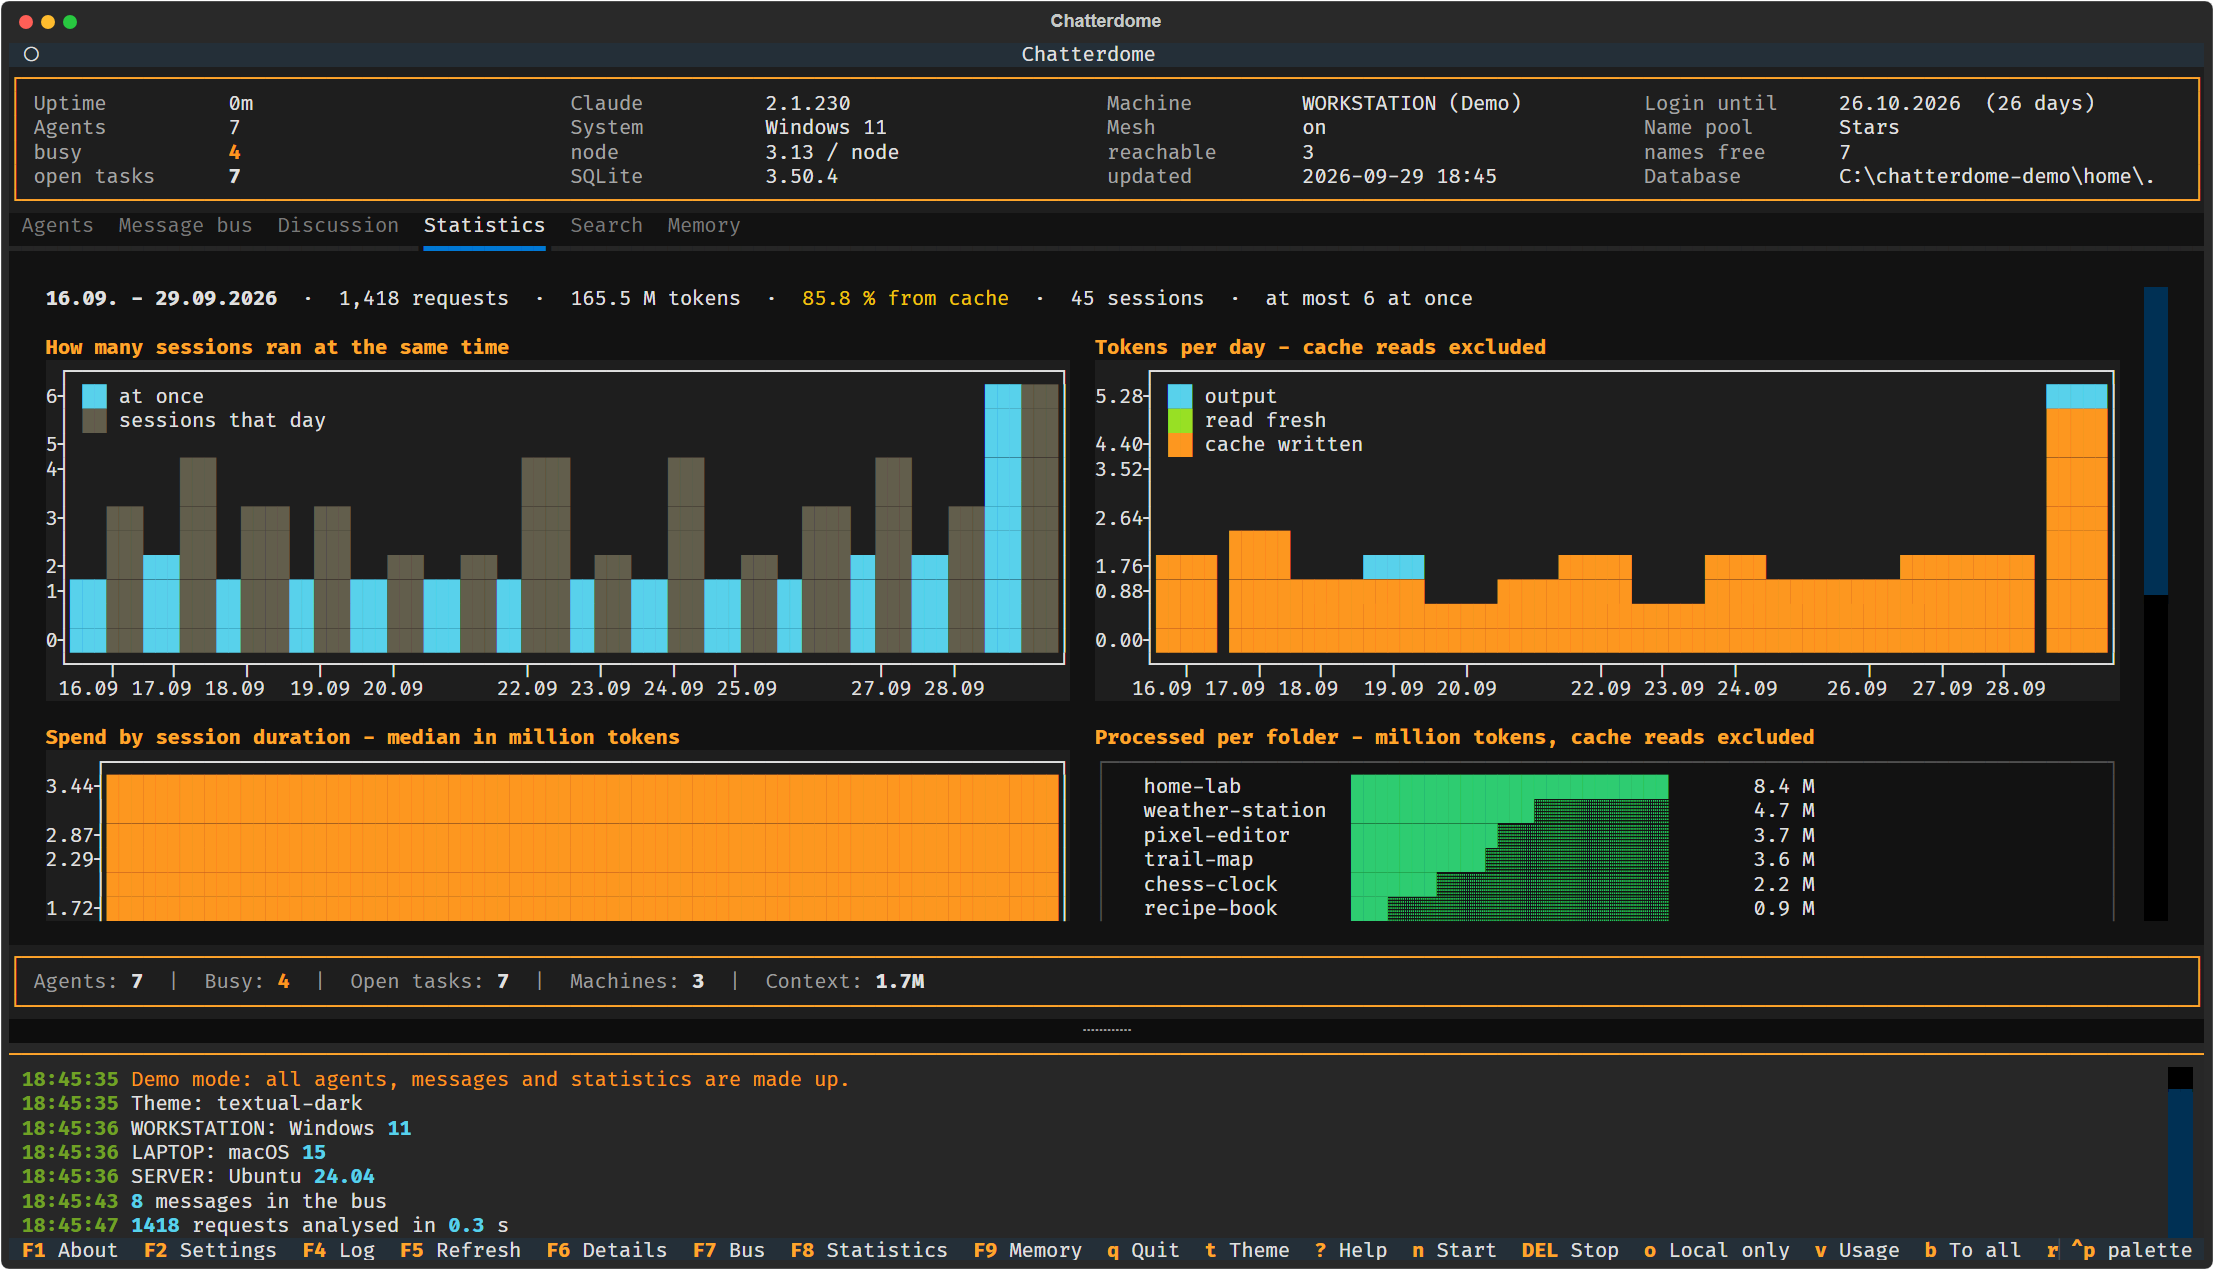The height and width of the screenshot is (1270, 2214).
Task: Select the Statistics tab
Action: 484,226
